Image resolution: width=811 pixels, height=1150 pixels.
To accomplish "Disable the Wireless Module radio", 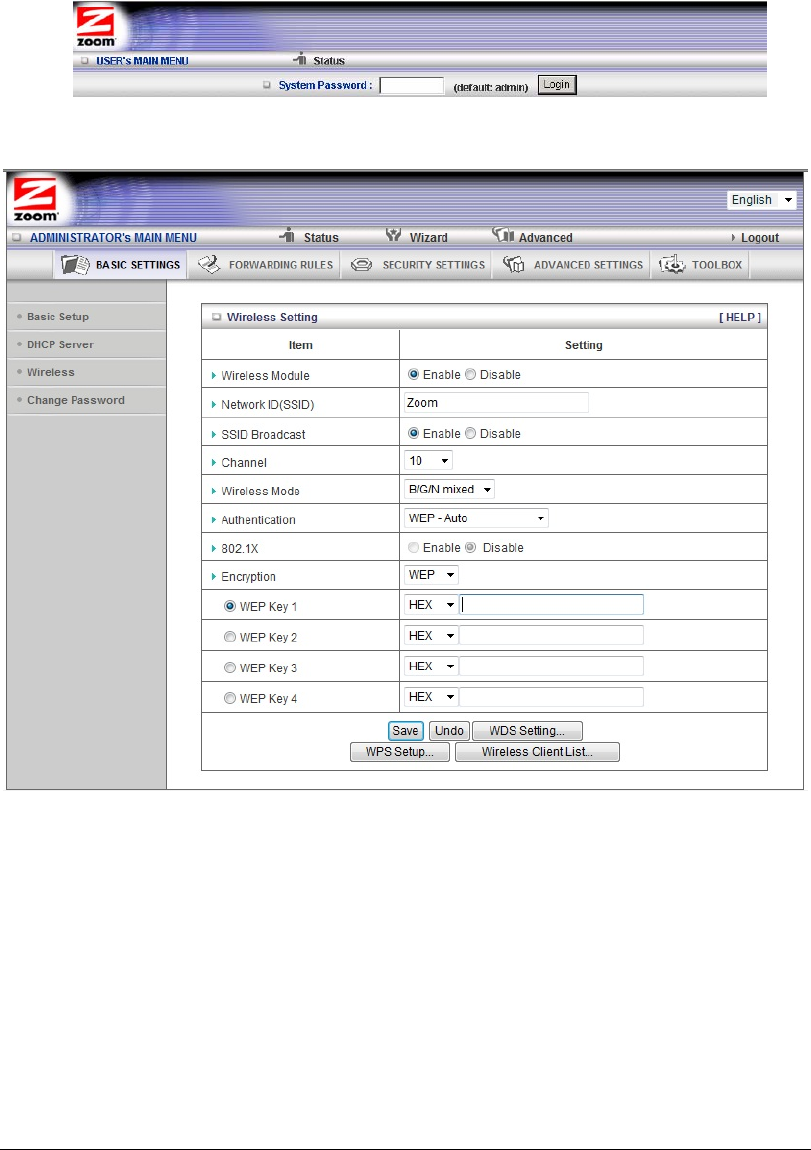I will (x=471, y=375).
